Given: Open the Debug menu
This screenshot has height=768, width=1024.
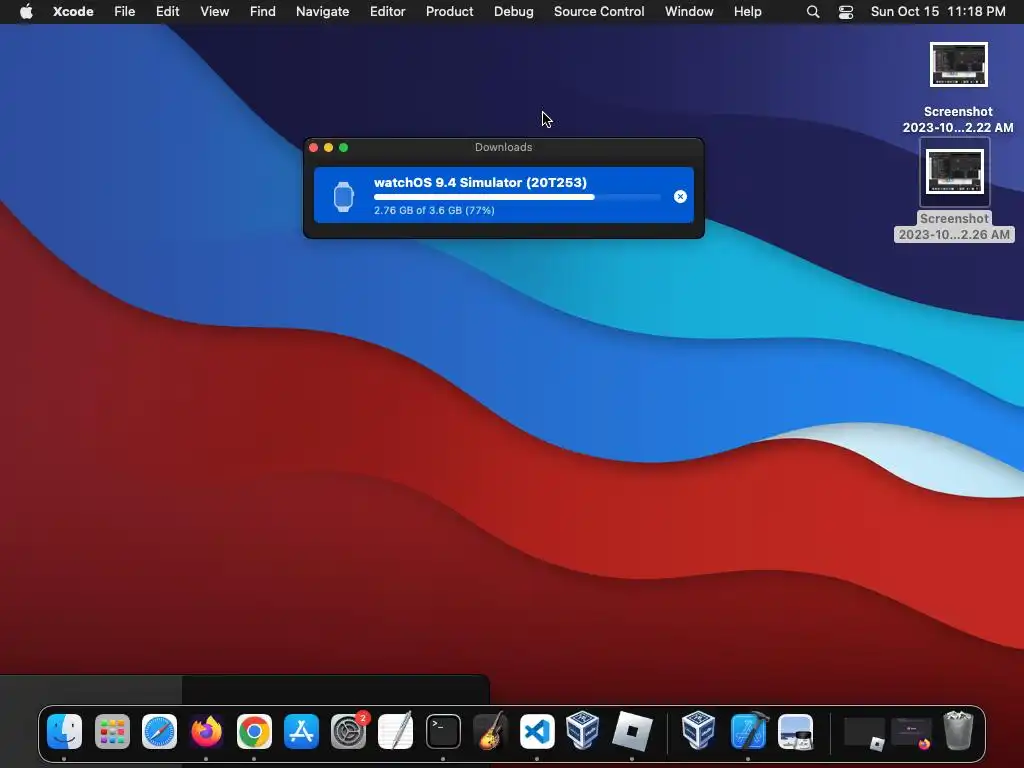Looking at the screenshot, I should (x=514, y=12).
